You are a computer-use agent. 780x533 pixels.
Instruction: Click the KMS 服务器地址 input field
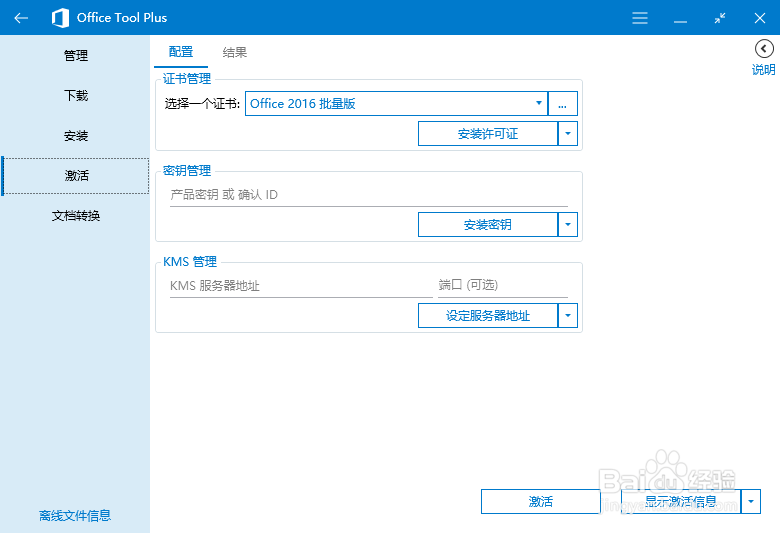pos(301,286)
